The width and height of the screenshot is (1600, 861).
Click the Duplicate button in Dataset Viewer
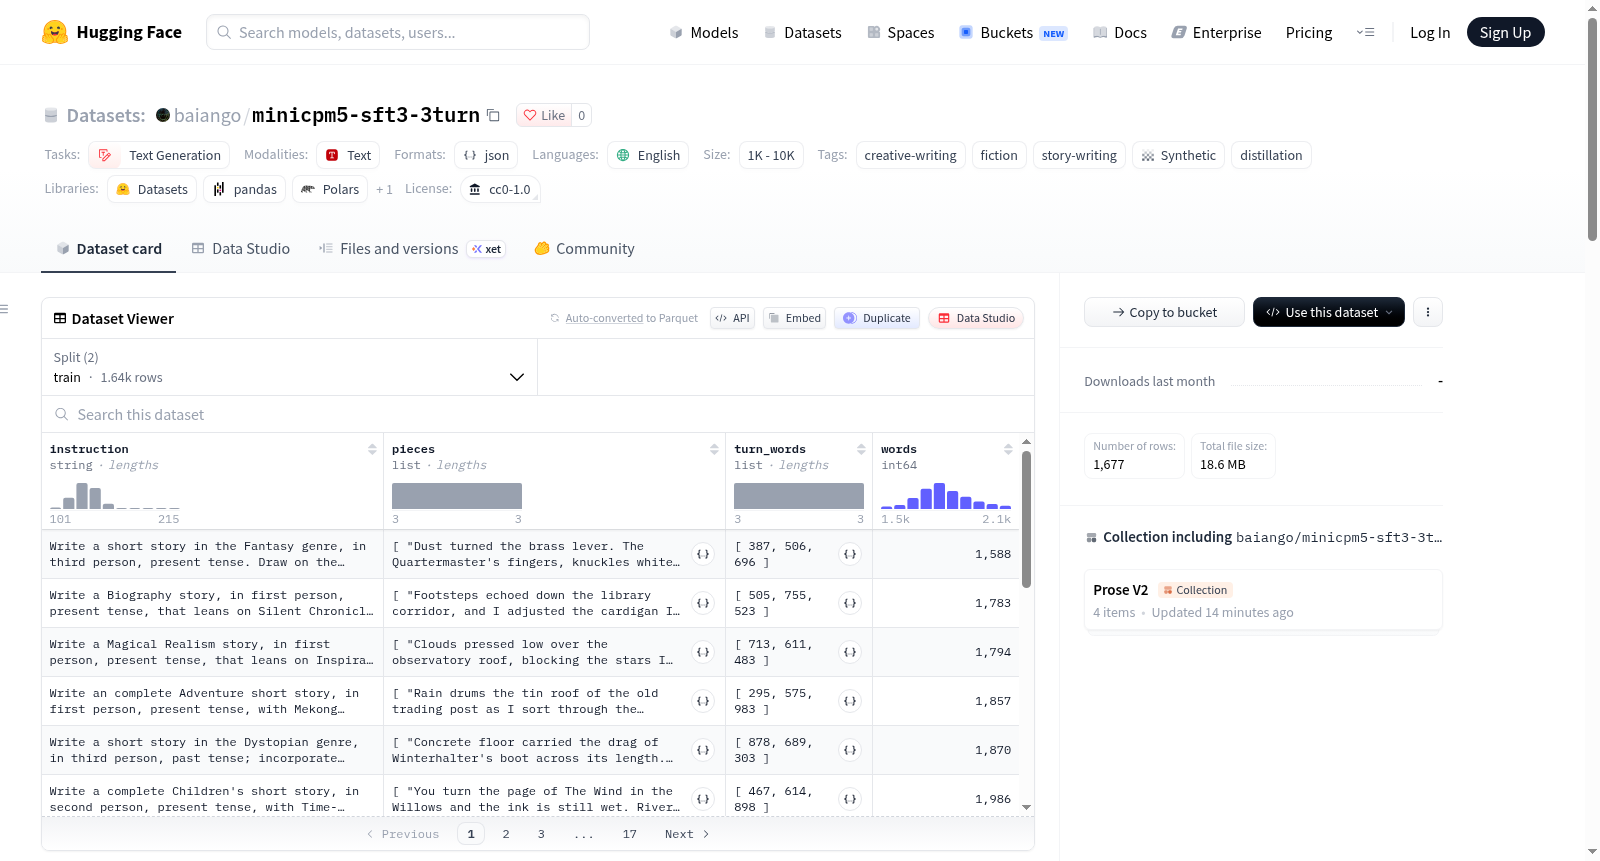coord(877,318)
